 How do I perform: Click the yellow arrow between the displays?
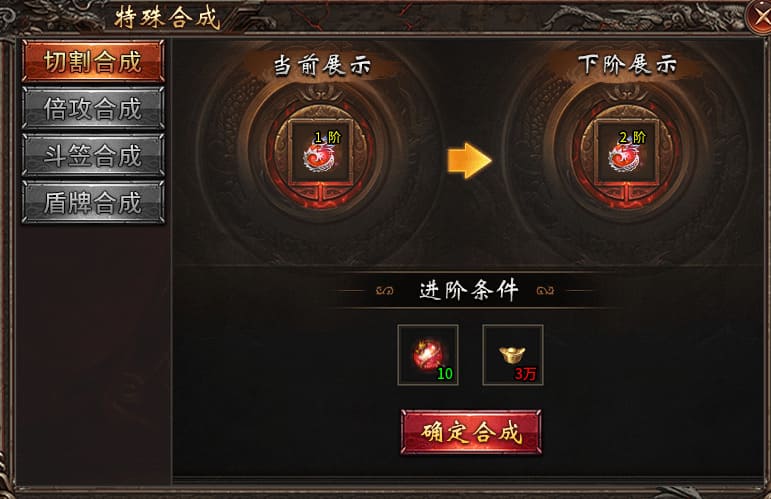[x=469, y=160]
